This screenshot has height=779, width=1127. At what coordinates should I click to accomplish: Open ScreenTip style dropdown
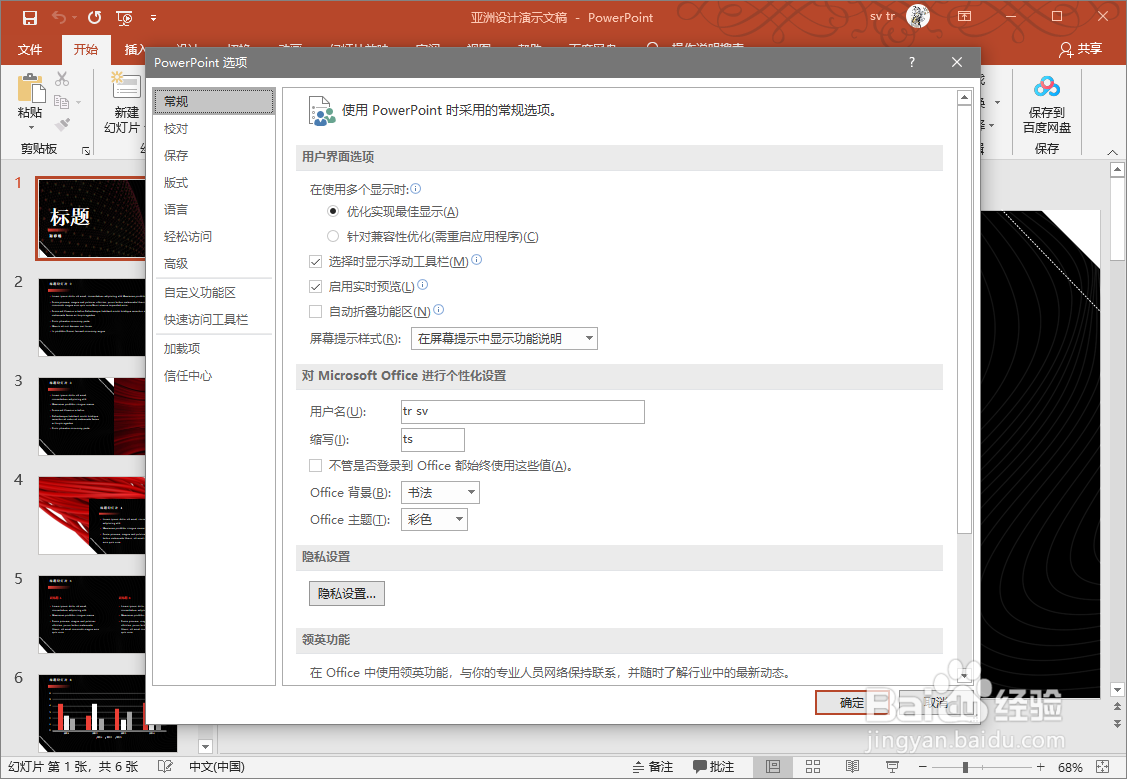click(504, 338)
